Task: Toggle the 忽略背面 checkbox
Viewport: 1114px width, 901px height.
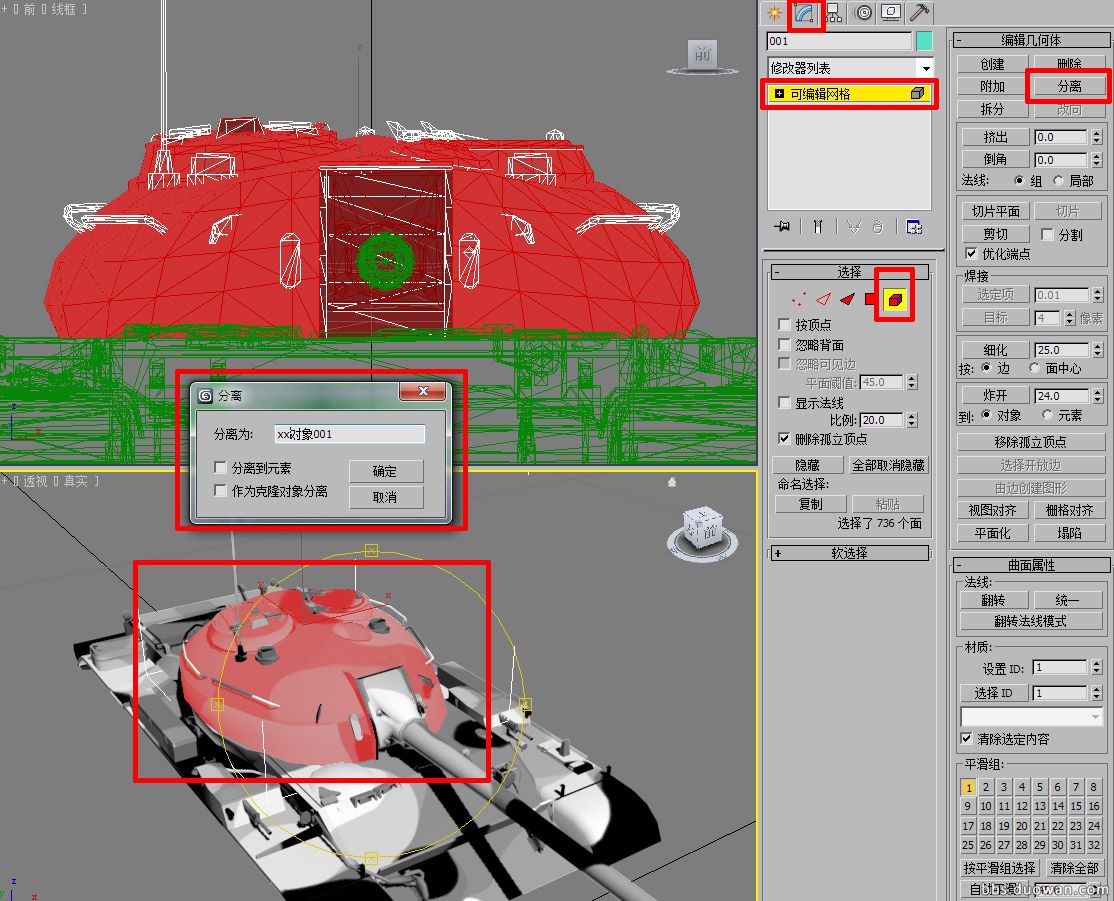Action: click(x=785, y=345)
